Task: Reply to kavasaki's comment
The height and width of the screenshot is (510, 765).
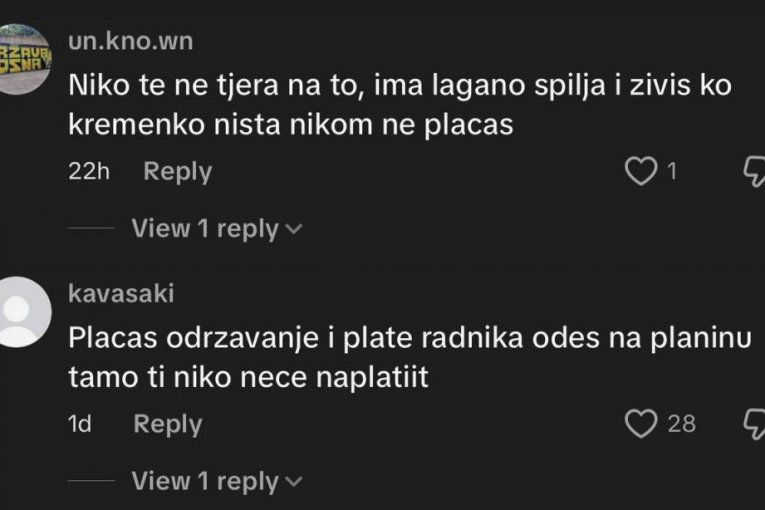Action: point(167,424)
